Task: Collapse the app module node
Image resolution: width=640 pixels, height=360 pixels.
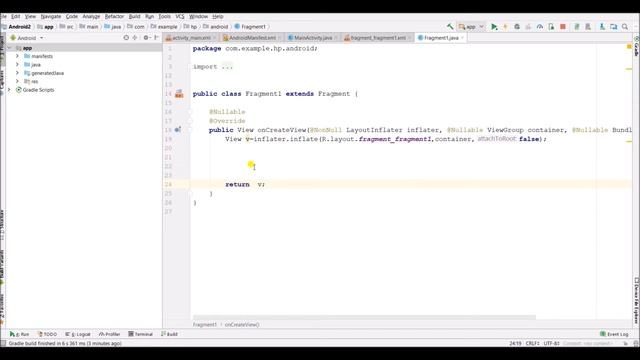Action: coord(9,48)
